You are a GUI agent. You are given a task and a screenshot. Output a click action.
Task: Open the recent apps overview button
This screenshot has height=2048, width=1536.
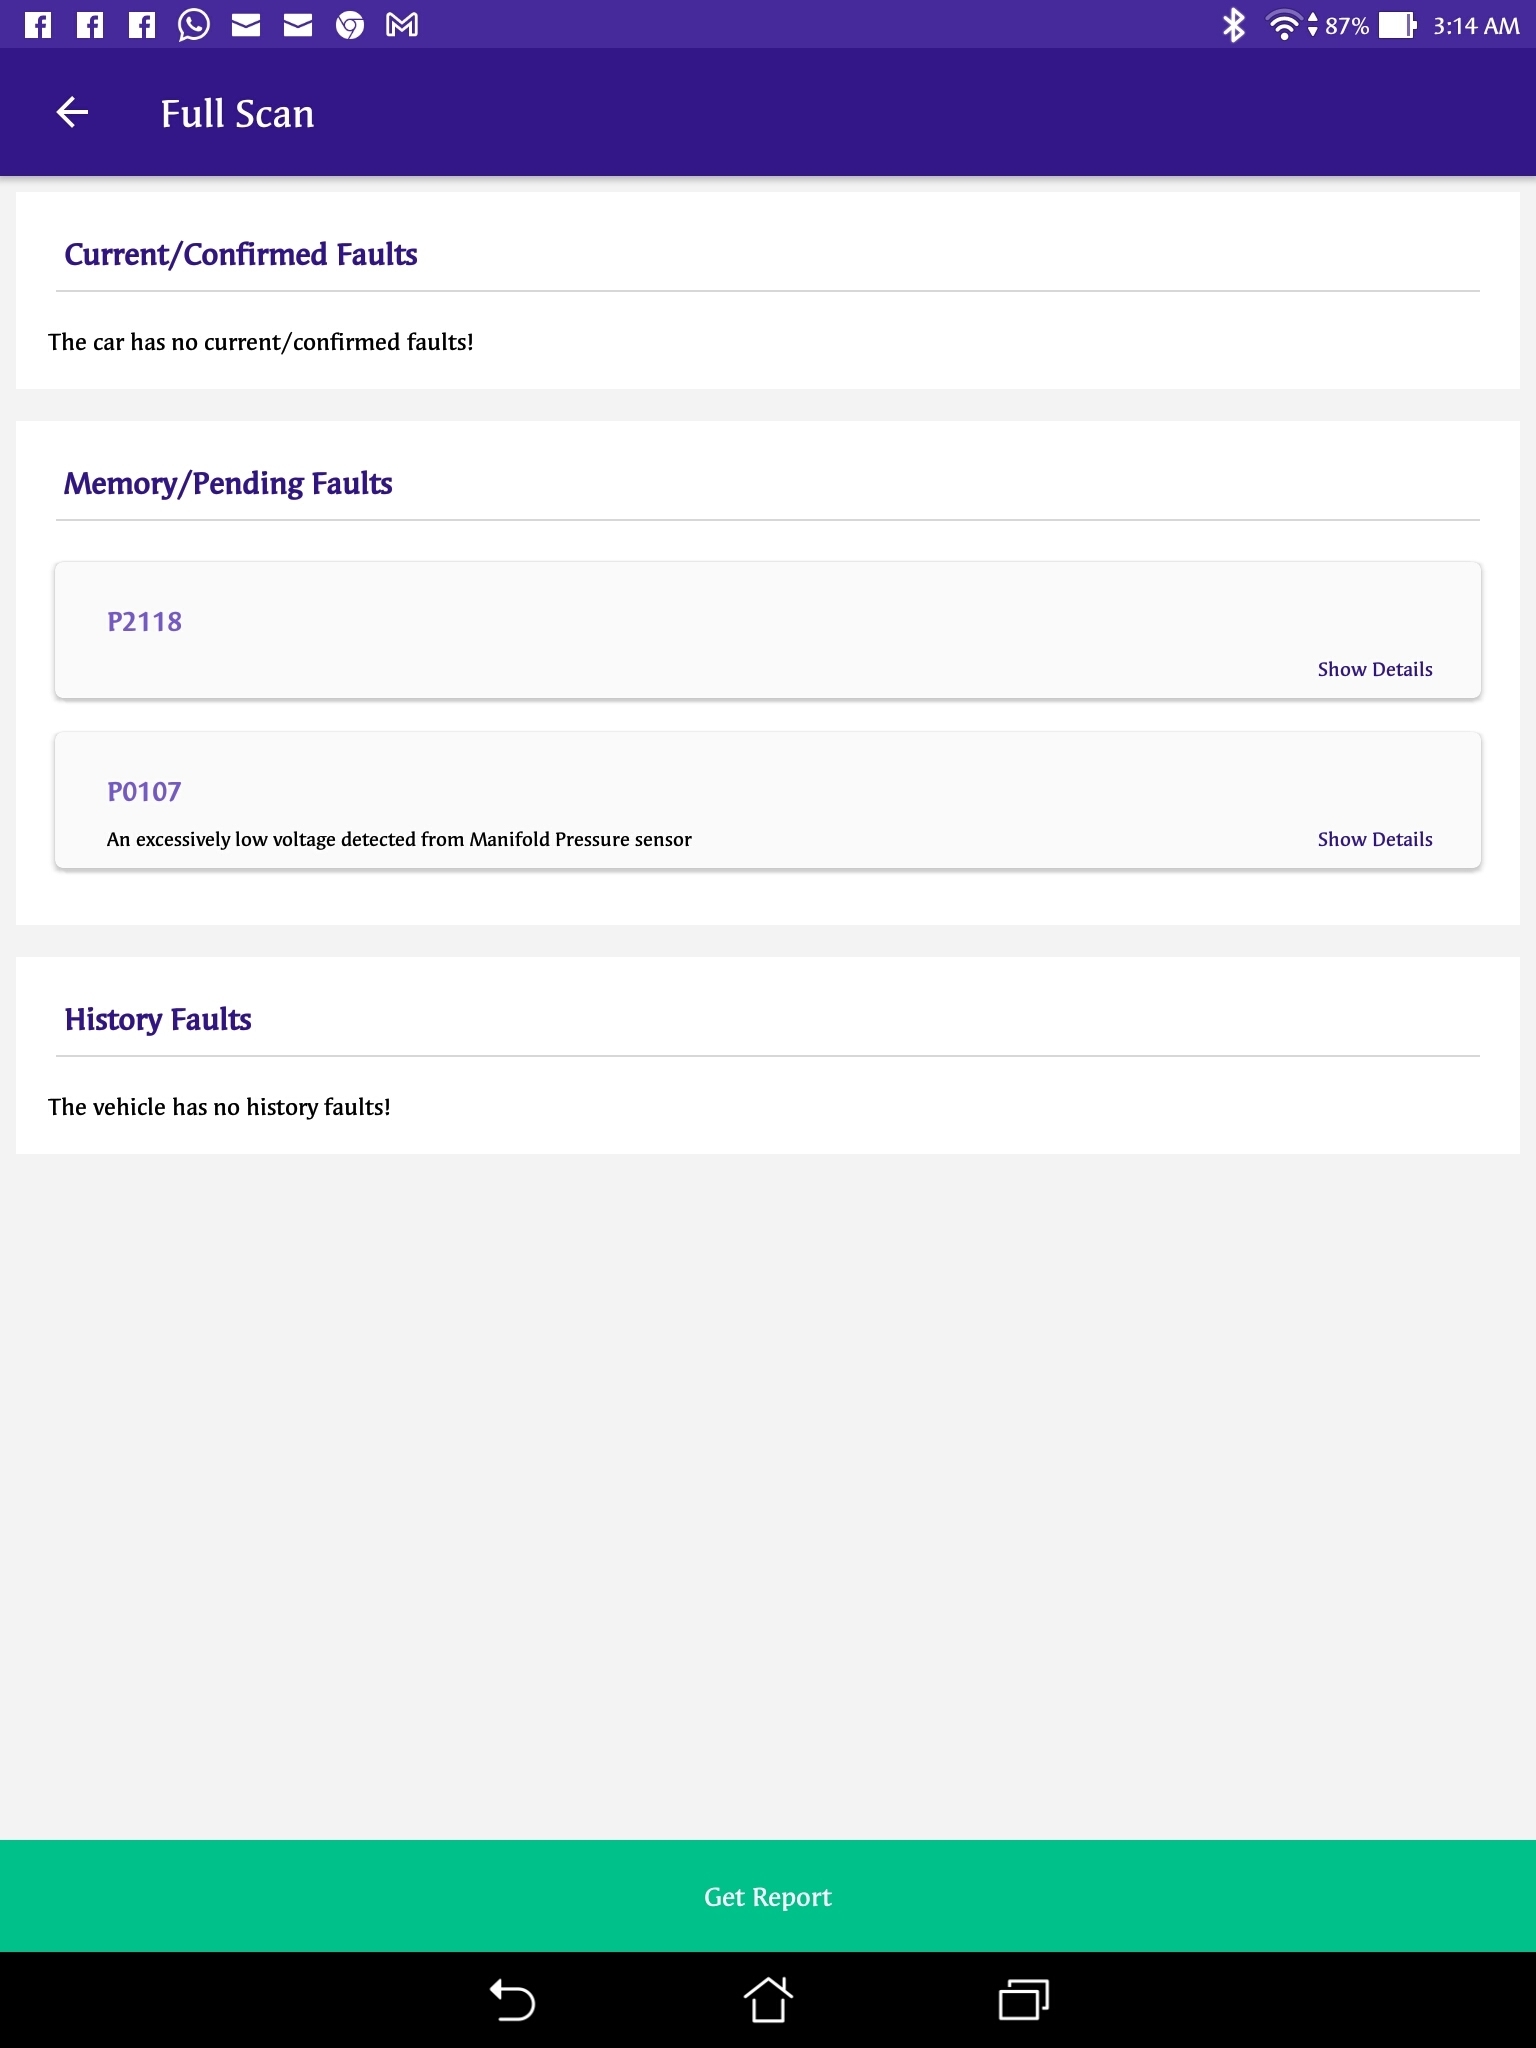[1023, 2000]
